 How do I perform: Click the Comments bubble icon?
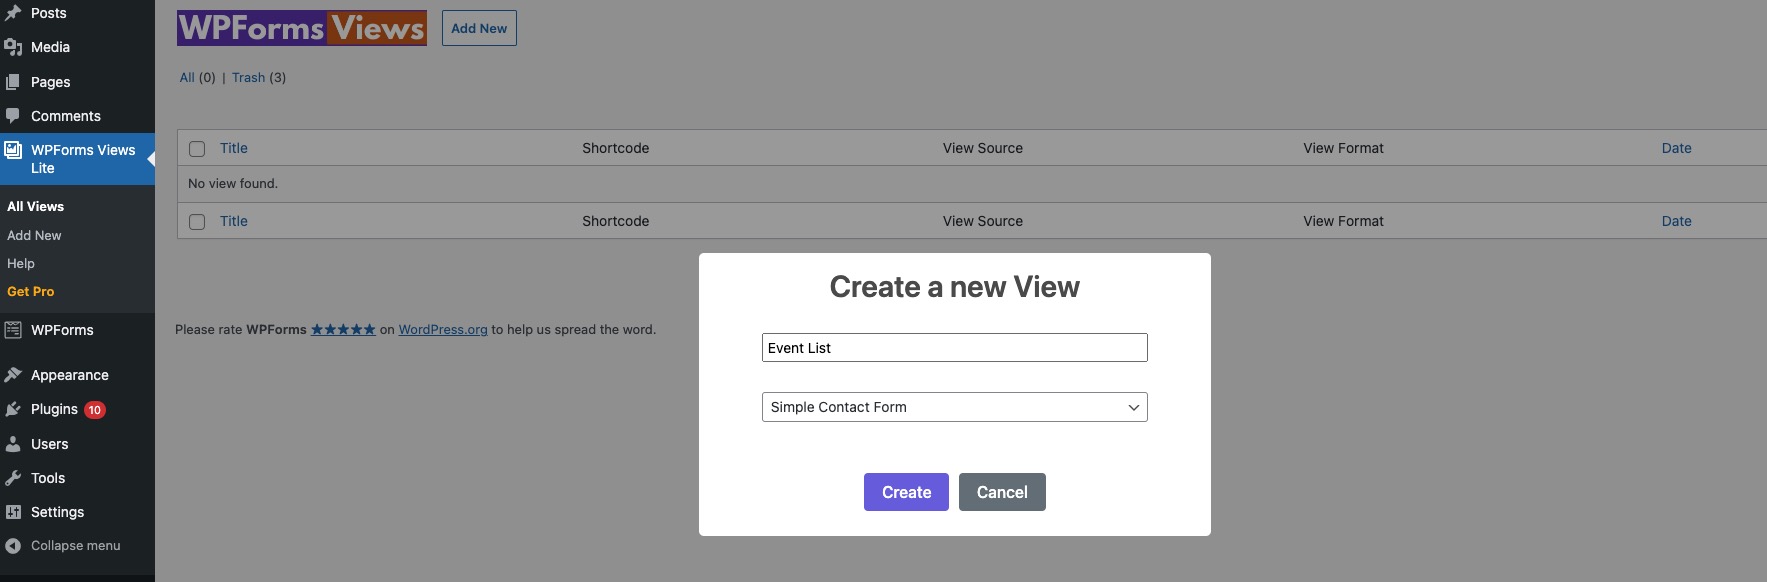point(13,116)
